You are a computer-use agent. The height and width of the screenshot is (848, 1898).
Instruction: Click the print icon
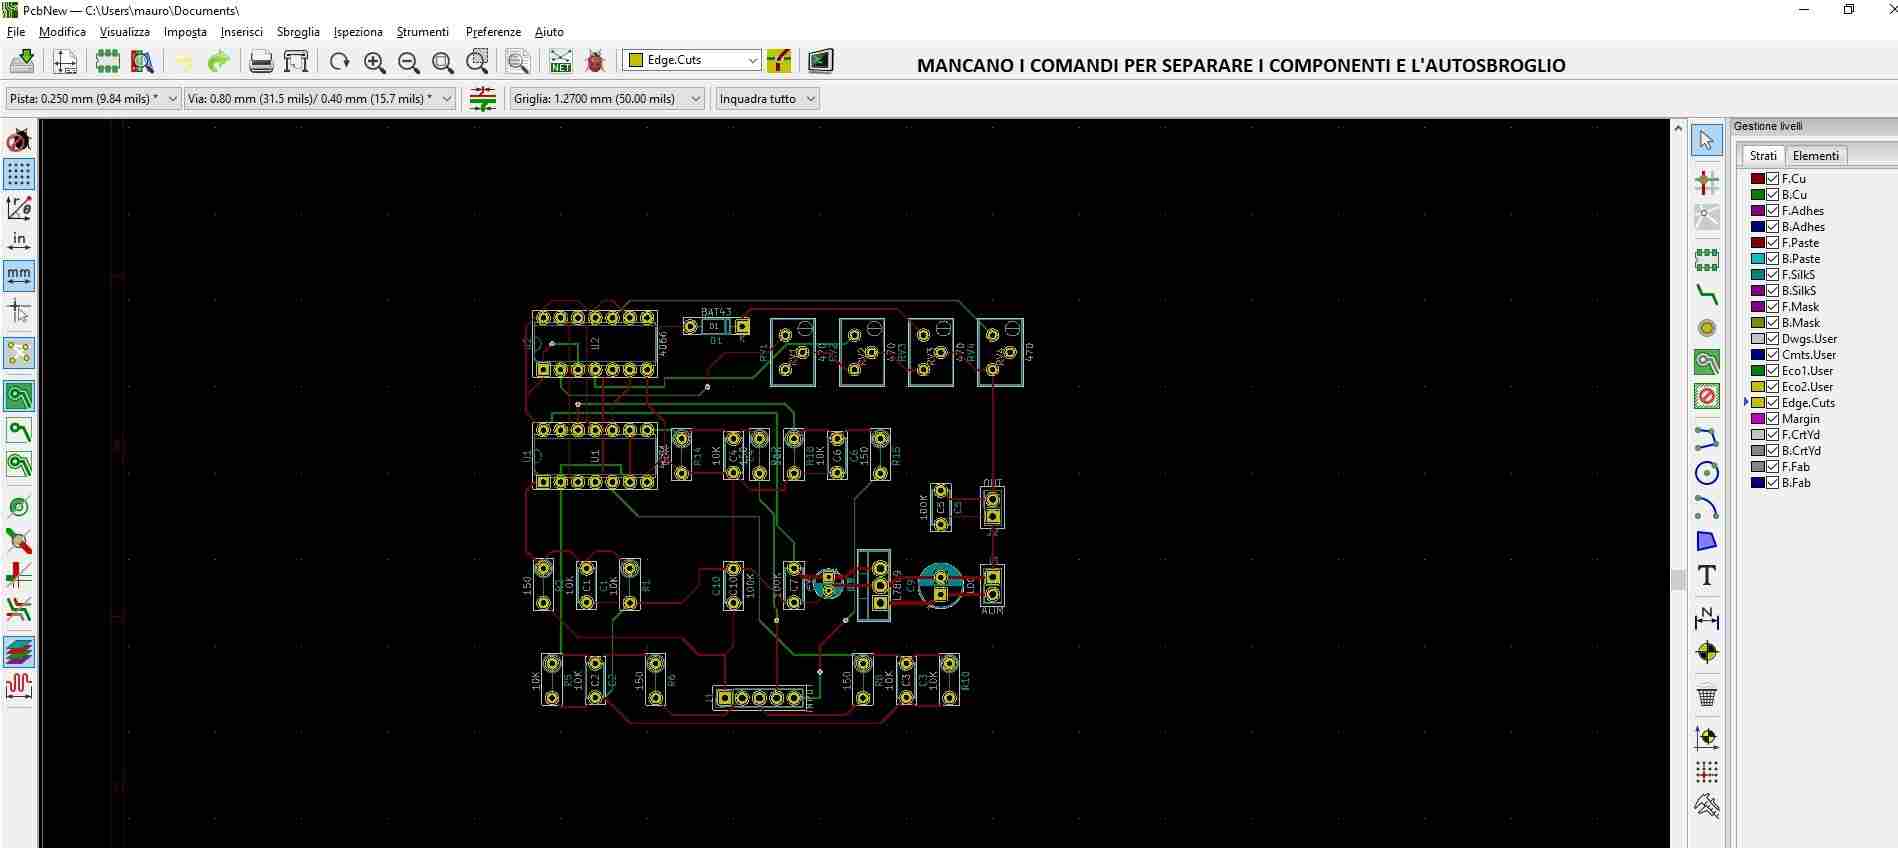(261, 61)
